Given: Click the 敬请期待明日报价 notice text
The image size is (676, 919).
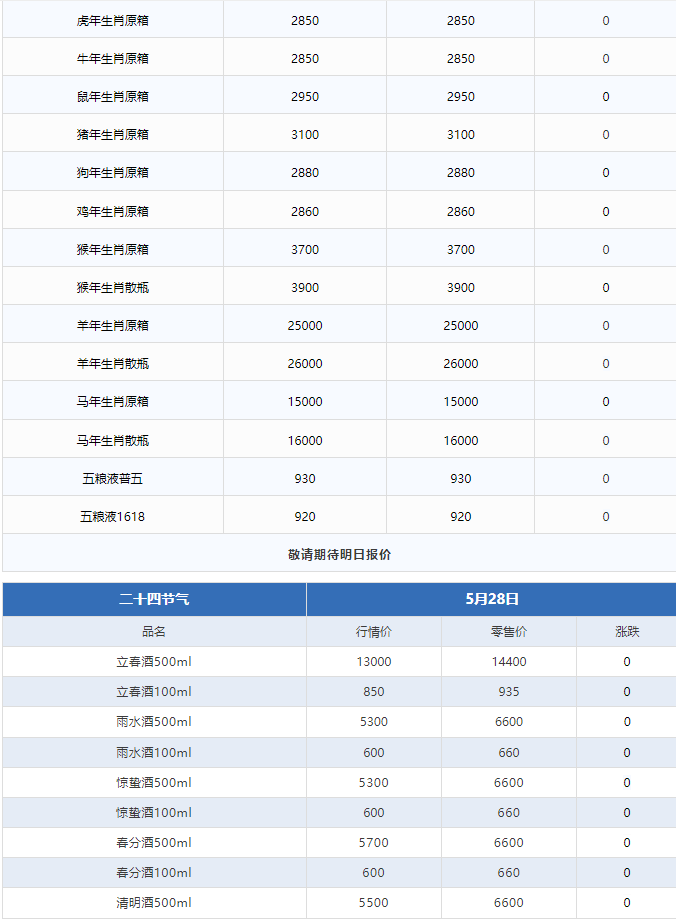Looking at the screenshot, I should point(339,554).
